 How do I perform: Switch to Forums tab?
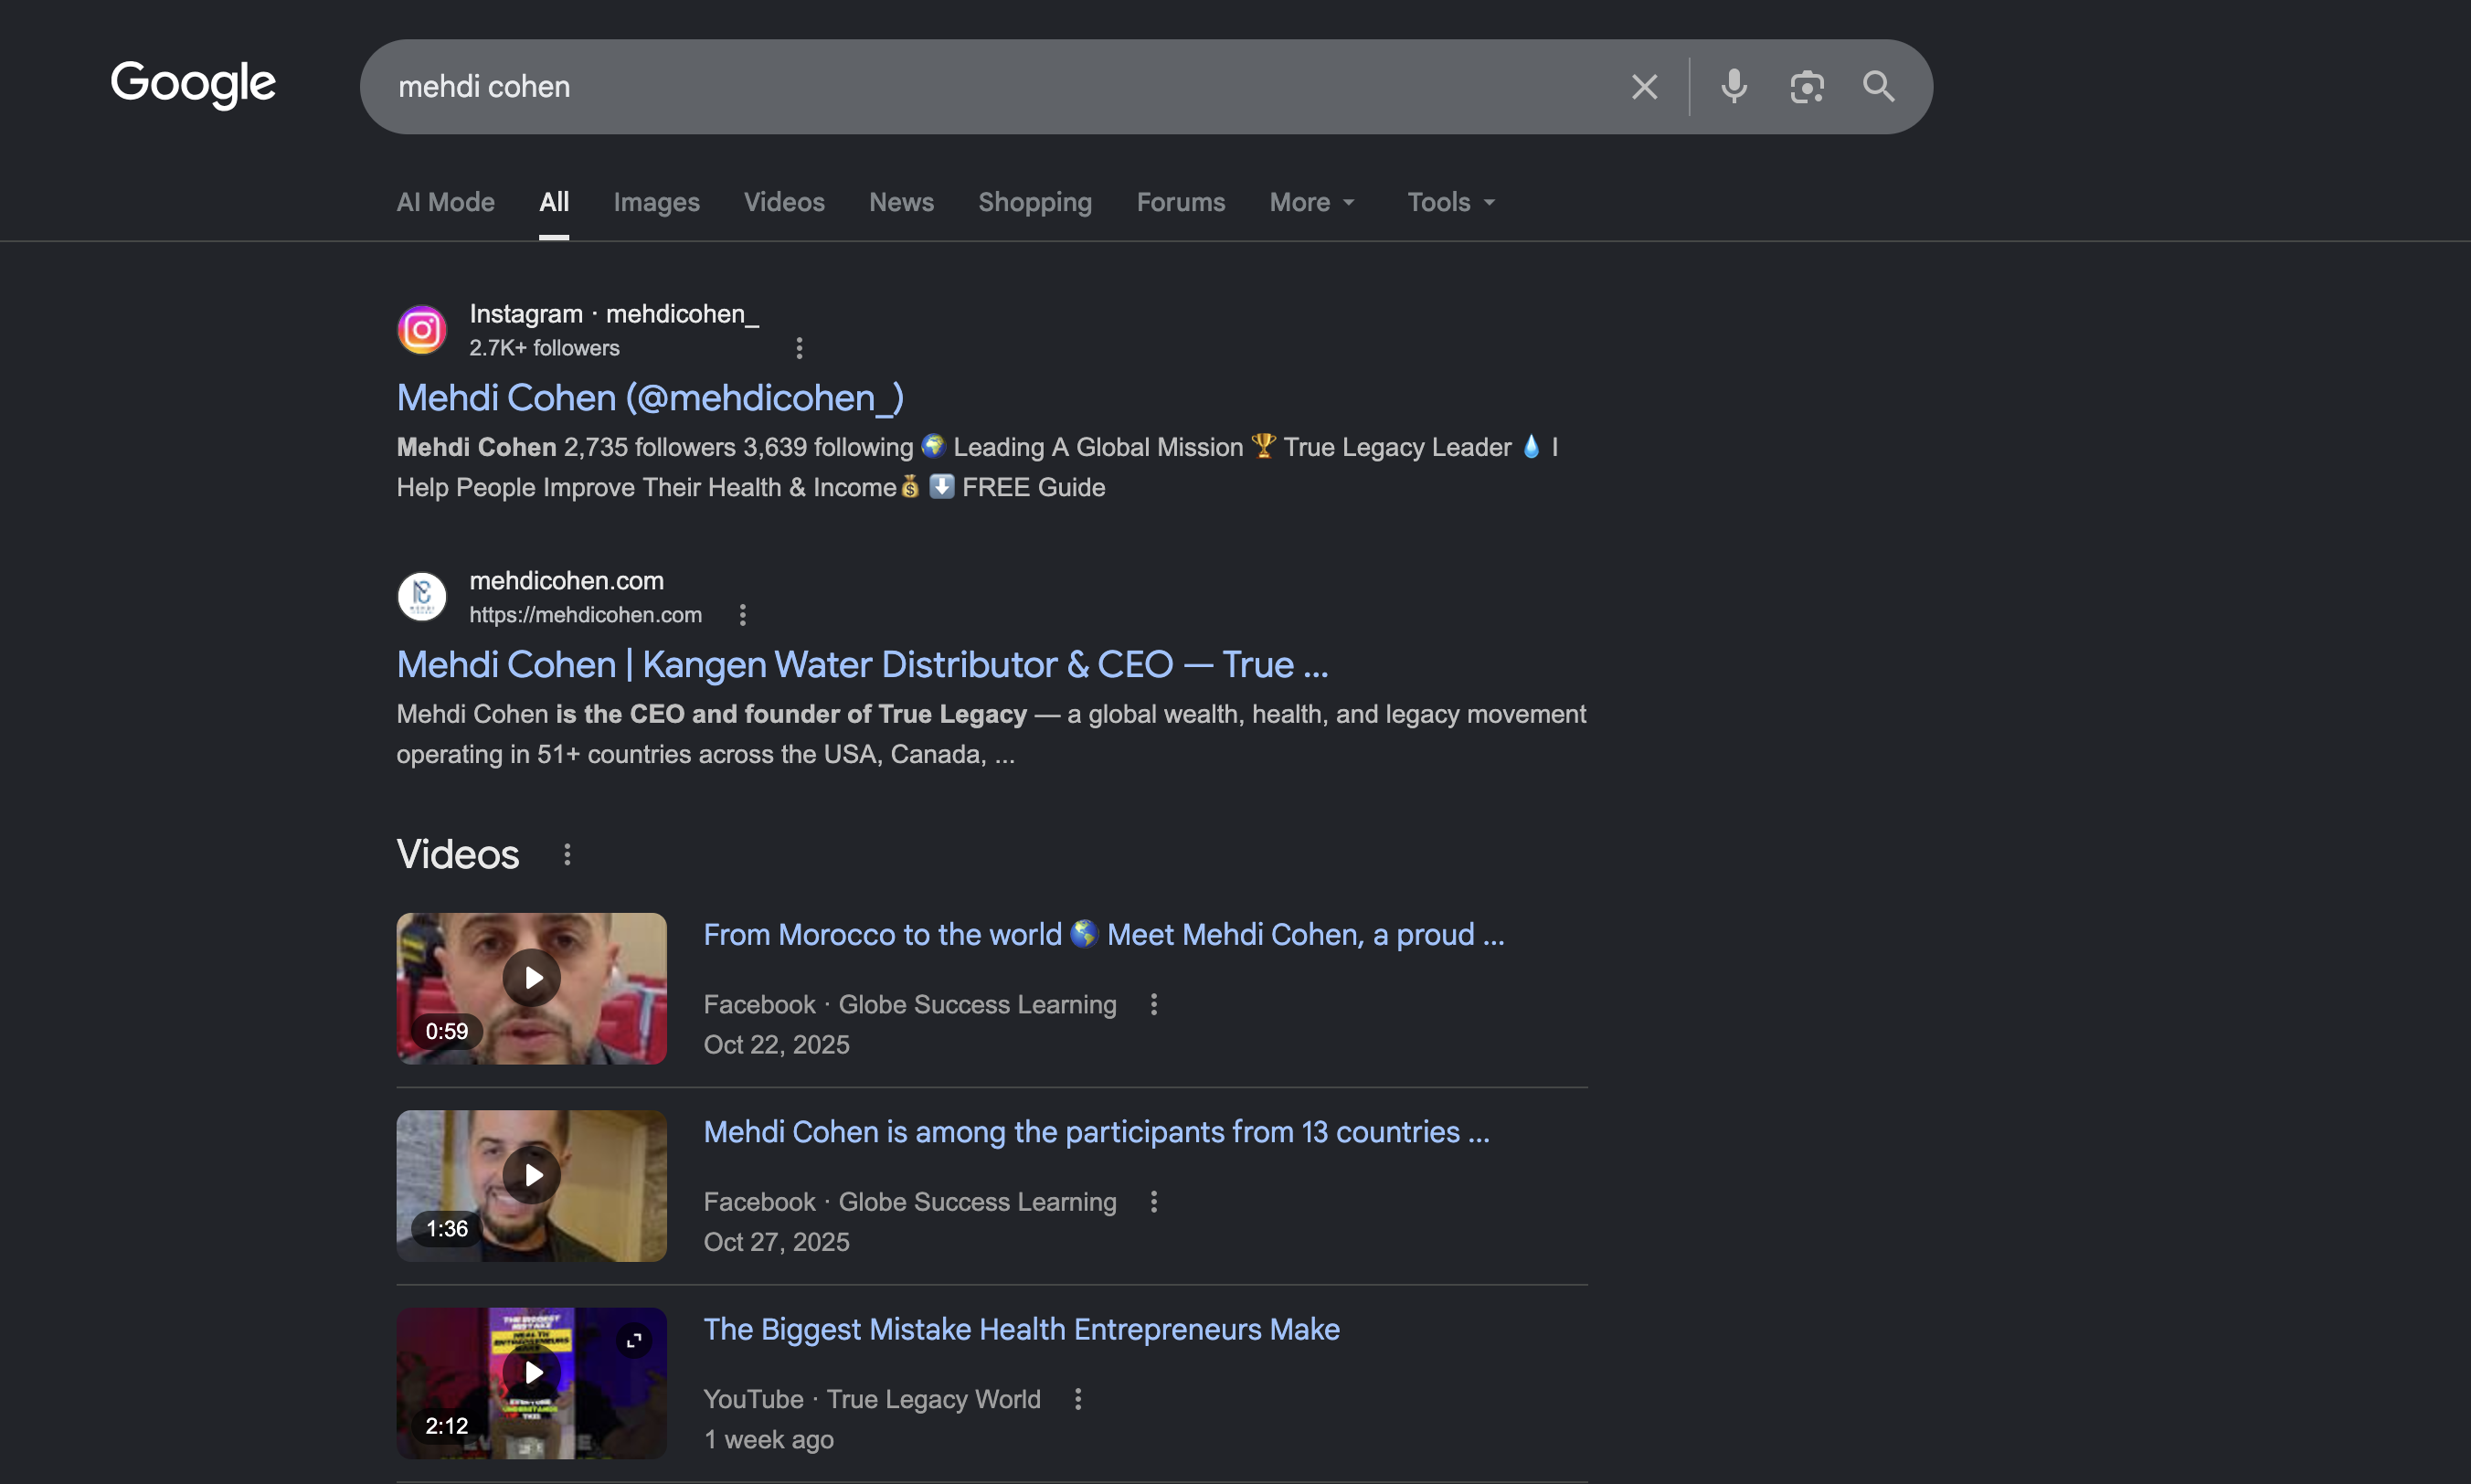[x=1181, y=202]
